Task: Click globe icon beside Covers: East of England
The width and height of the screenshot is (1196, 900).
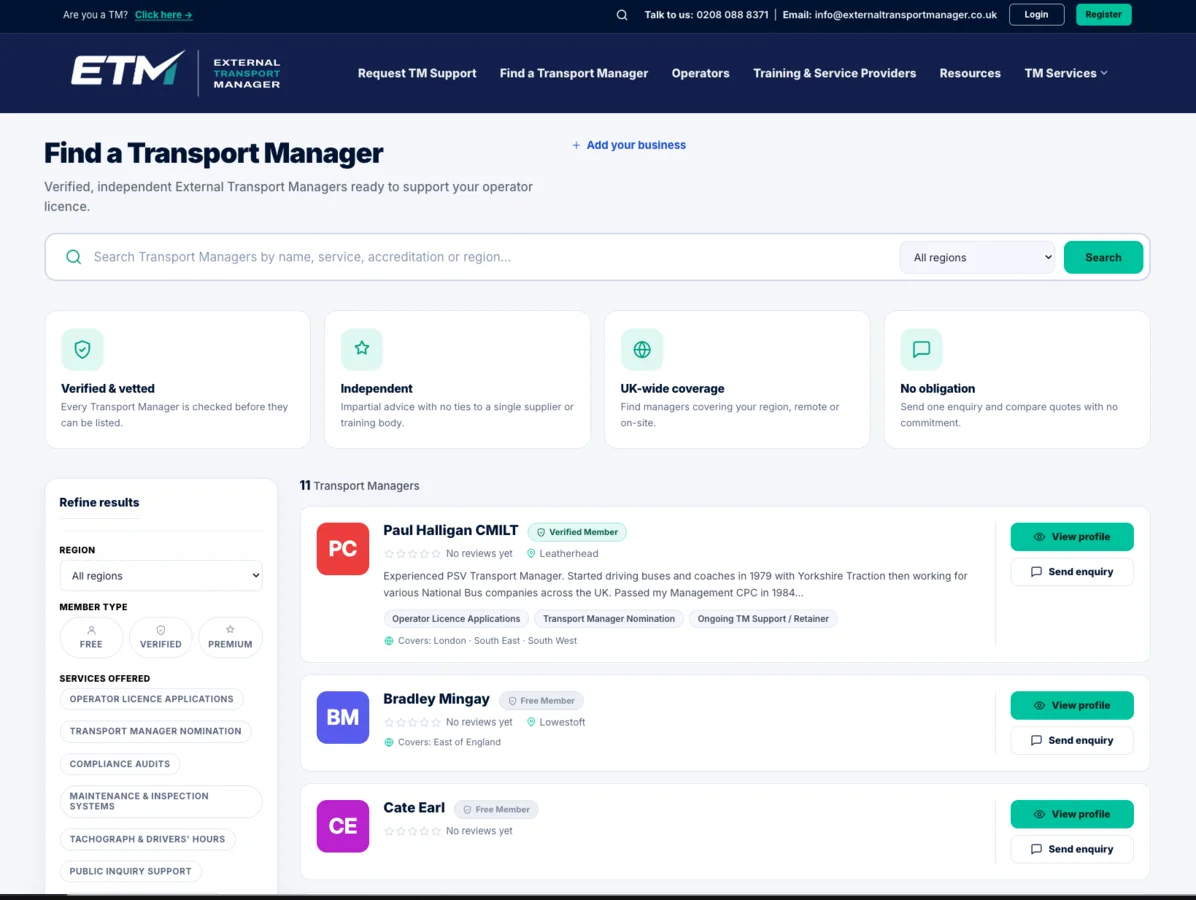Action: (389, 742)
